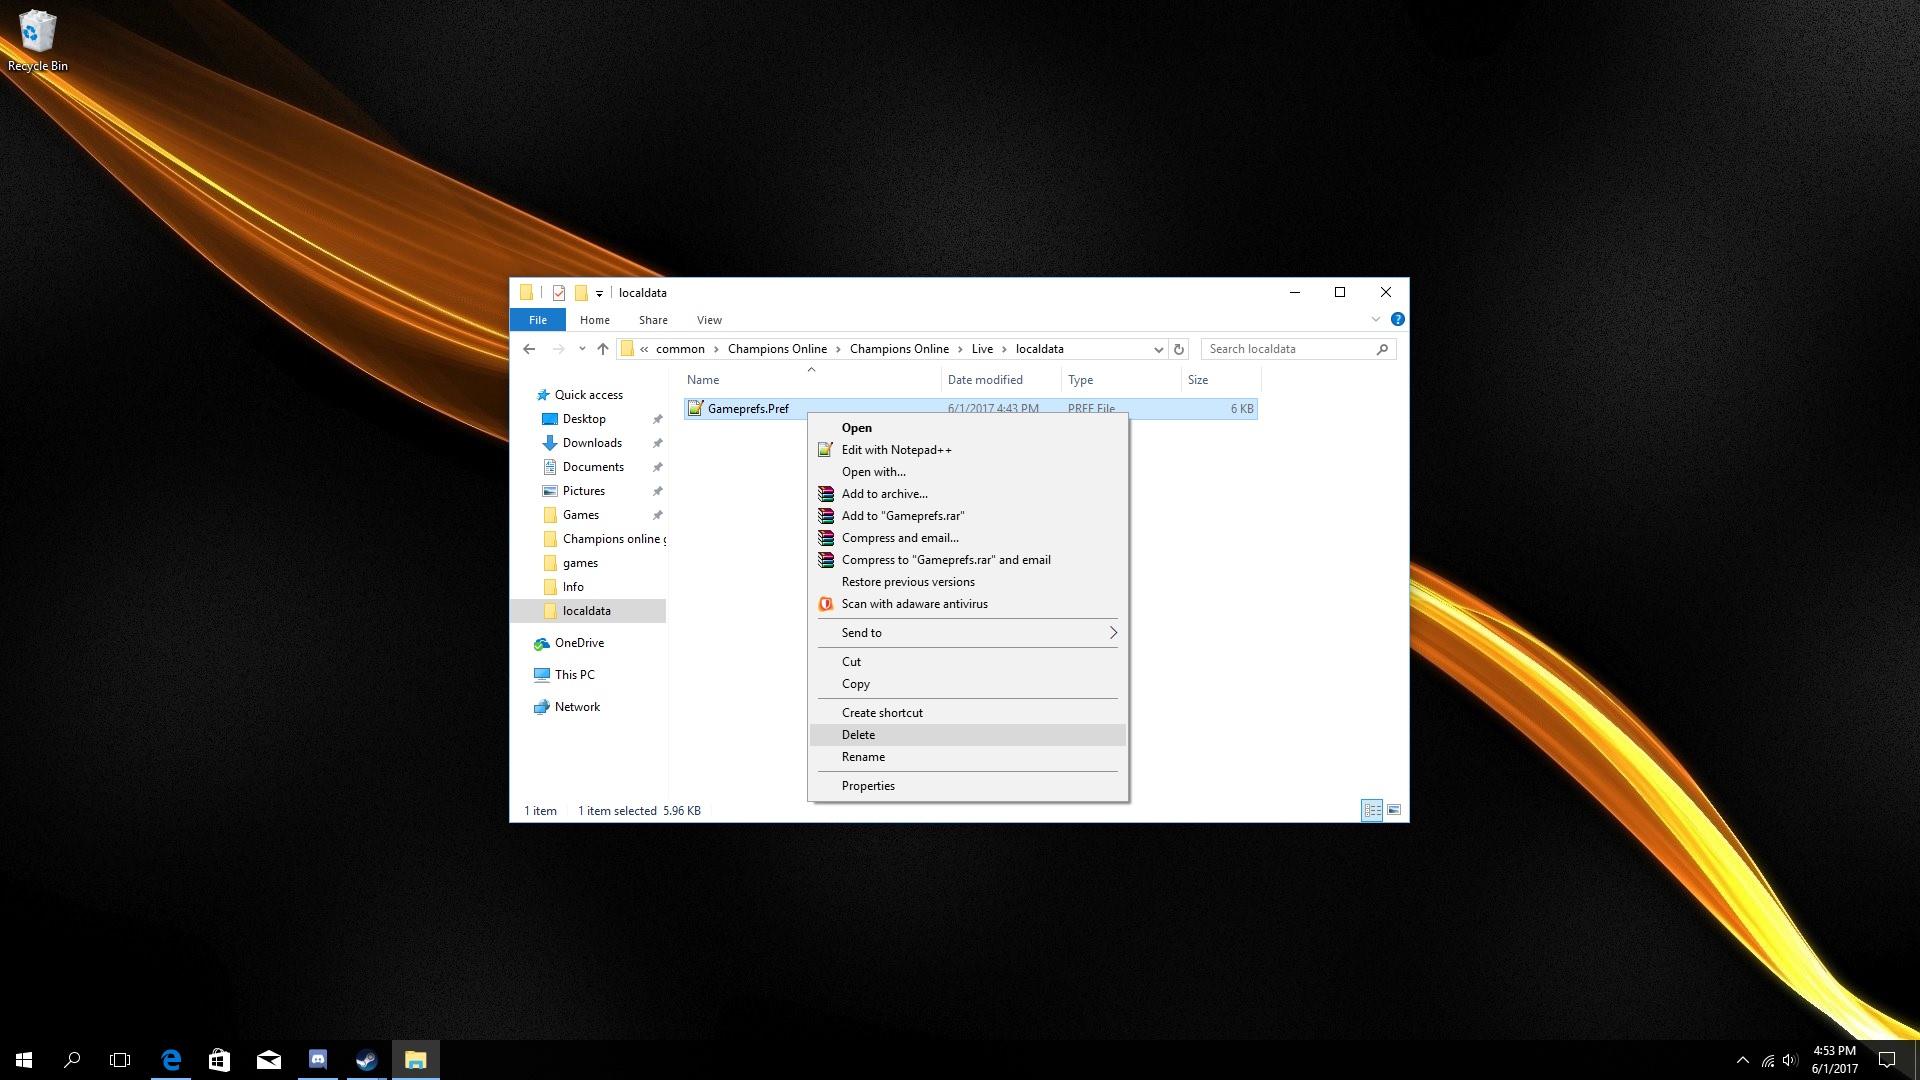The image size is (1920, 1080).
Task: Switch to details view button
Action: tap(1372, 810)
